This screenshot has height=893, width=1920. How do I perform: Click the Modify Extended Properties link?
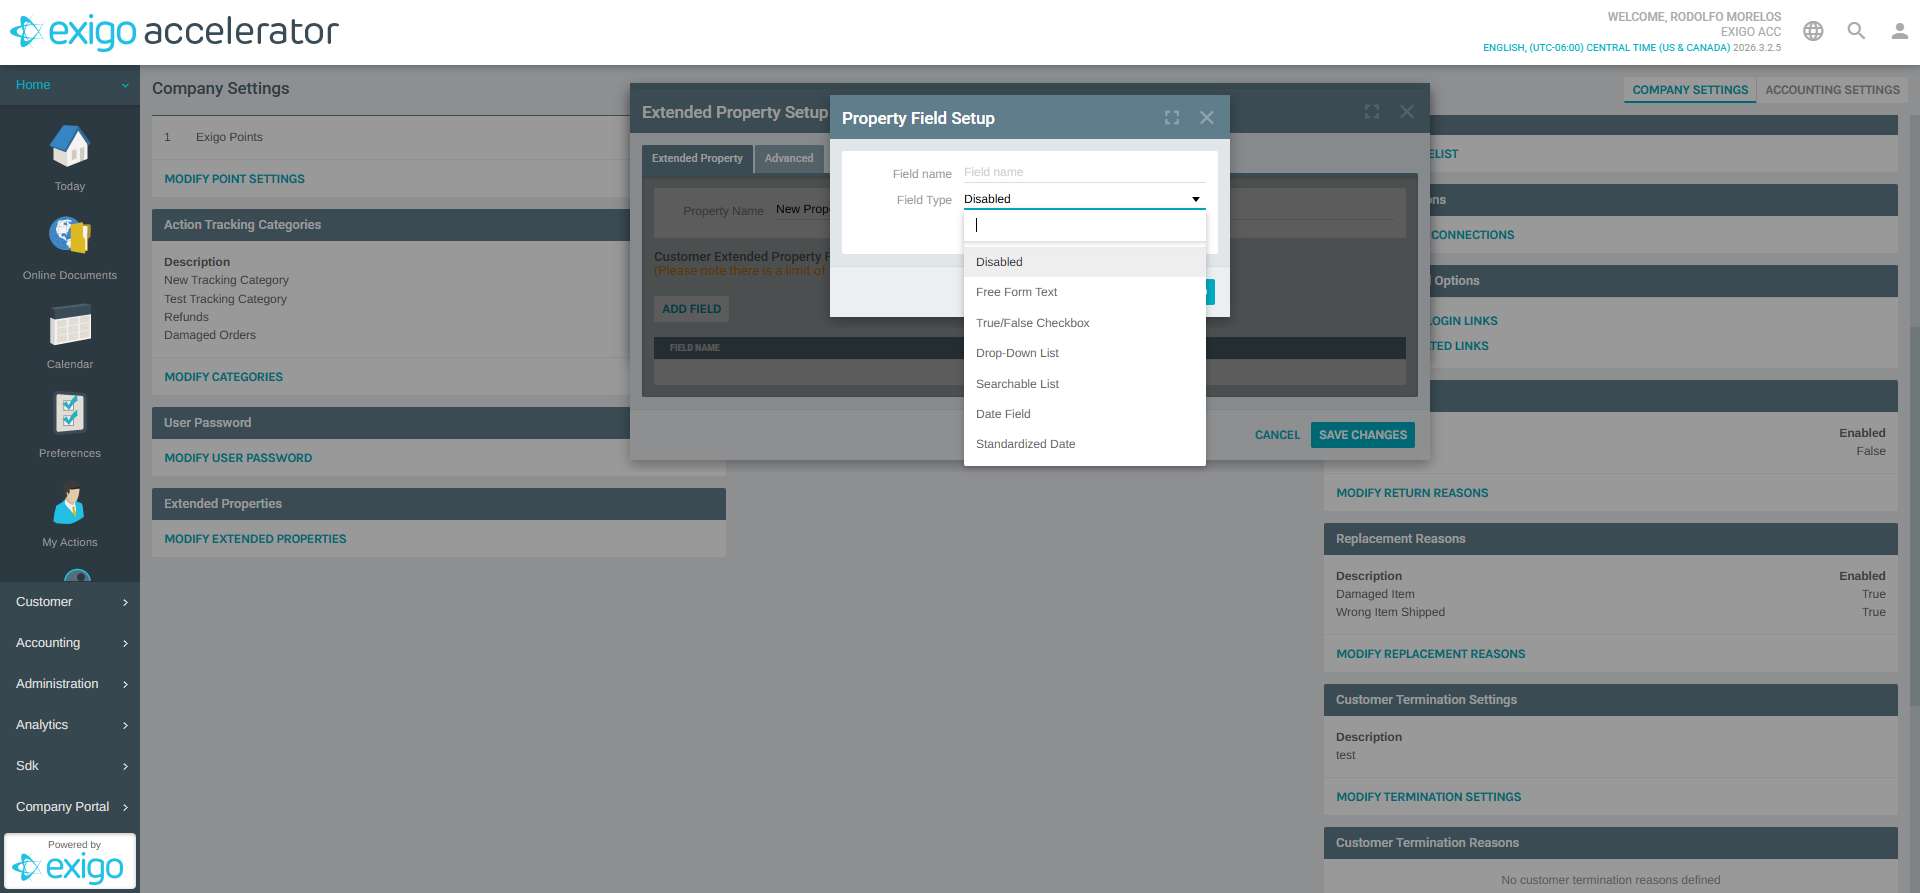point(255,539)
